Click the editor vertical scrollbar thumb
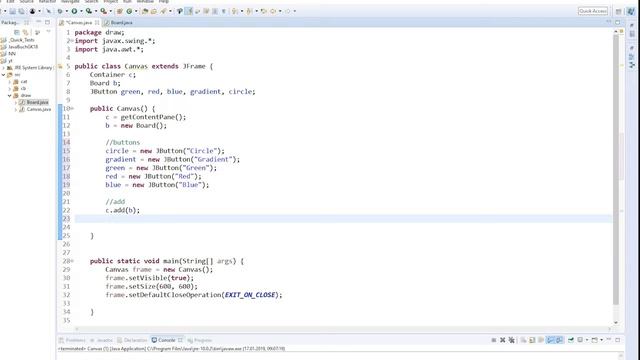The height and width of the screenshot is (360, 640). coord(616,169)
